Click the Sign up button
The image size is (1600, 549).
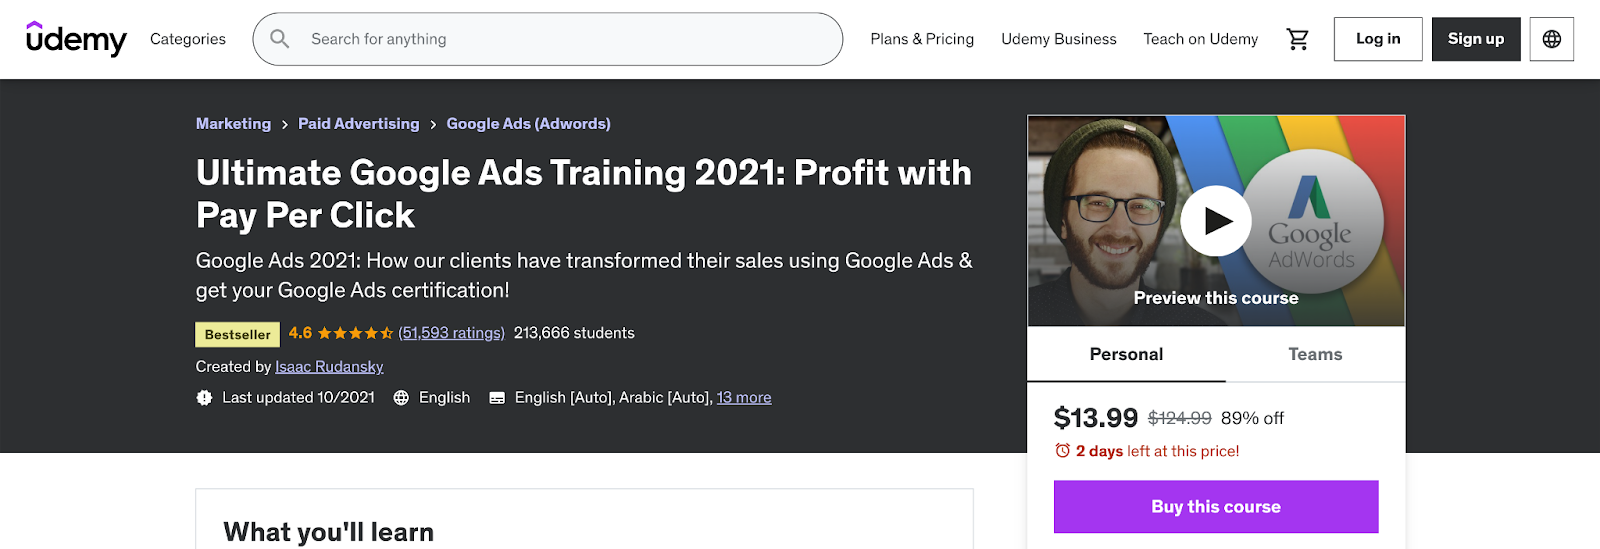pyautogui.click(x=1476, y=39)
